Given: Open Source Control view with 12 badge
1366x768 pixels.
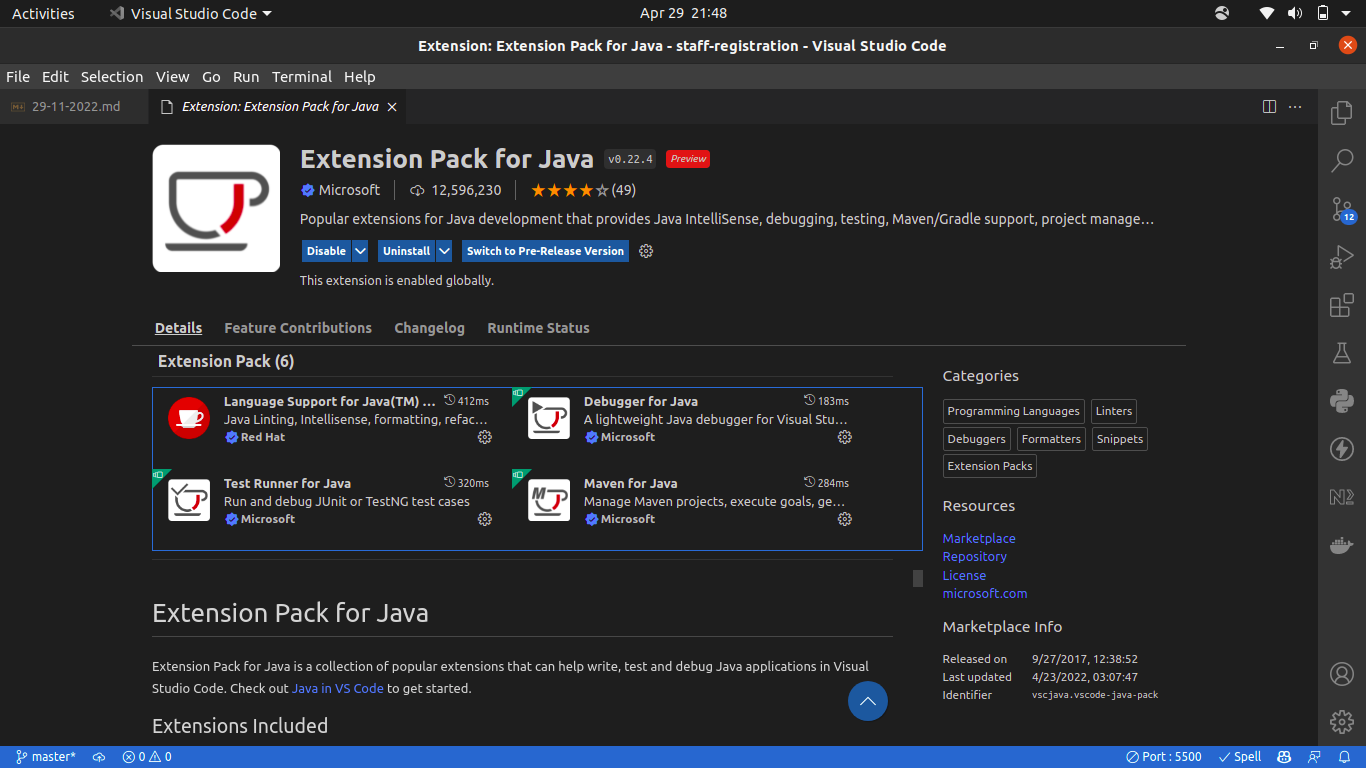Looking at the screenshot, I should pyautogui.click(x=1342, y=209).
